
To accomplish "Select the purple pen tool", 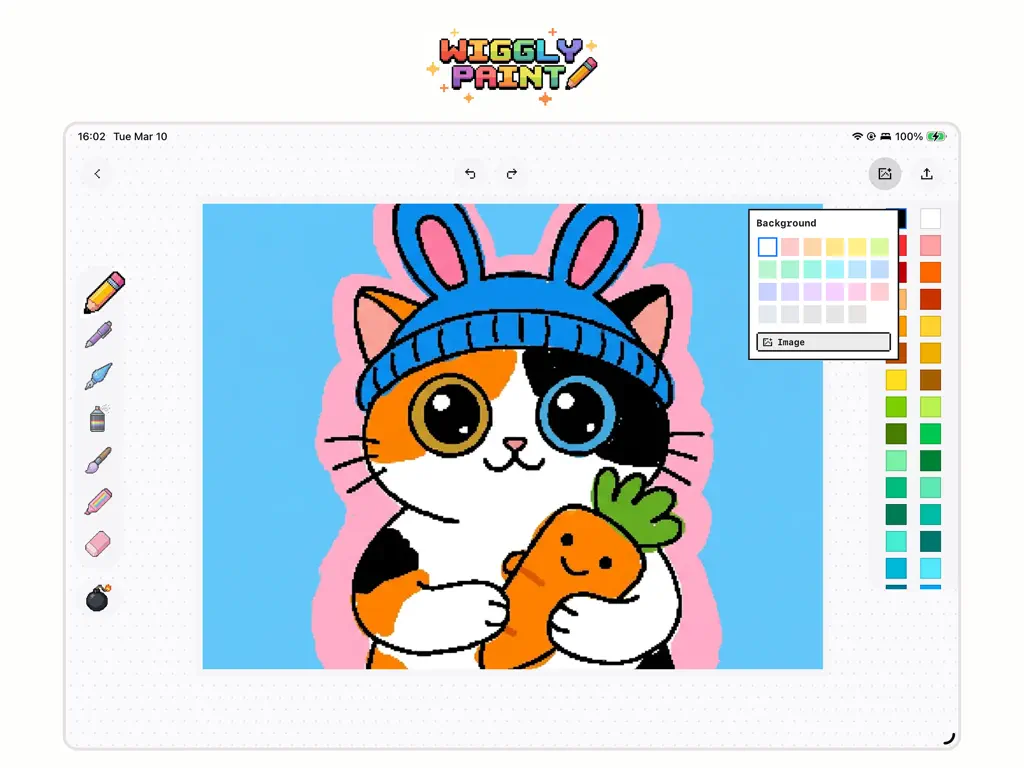I will click(98, 334).
